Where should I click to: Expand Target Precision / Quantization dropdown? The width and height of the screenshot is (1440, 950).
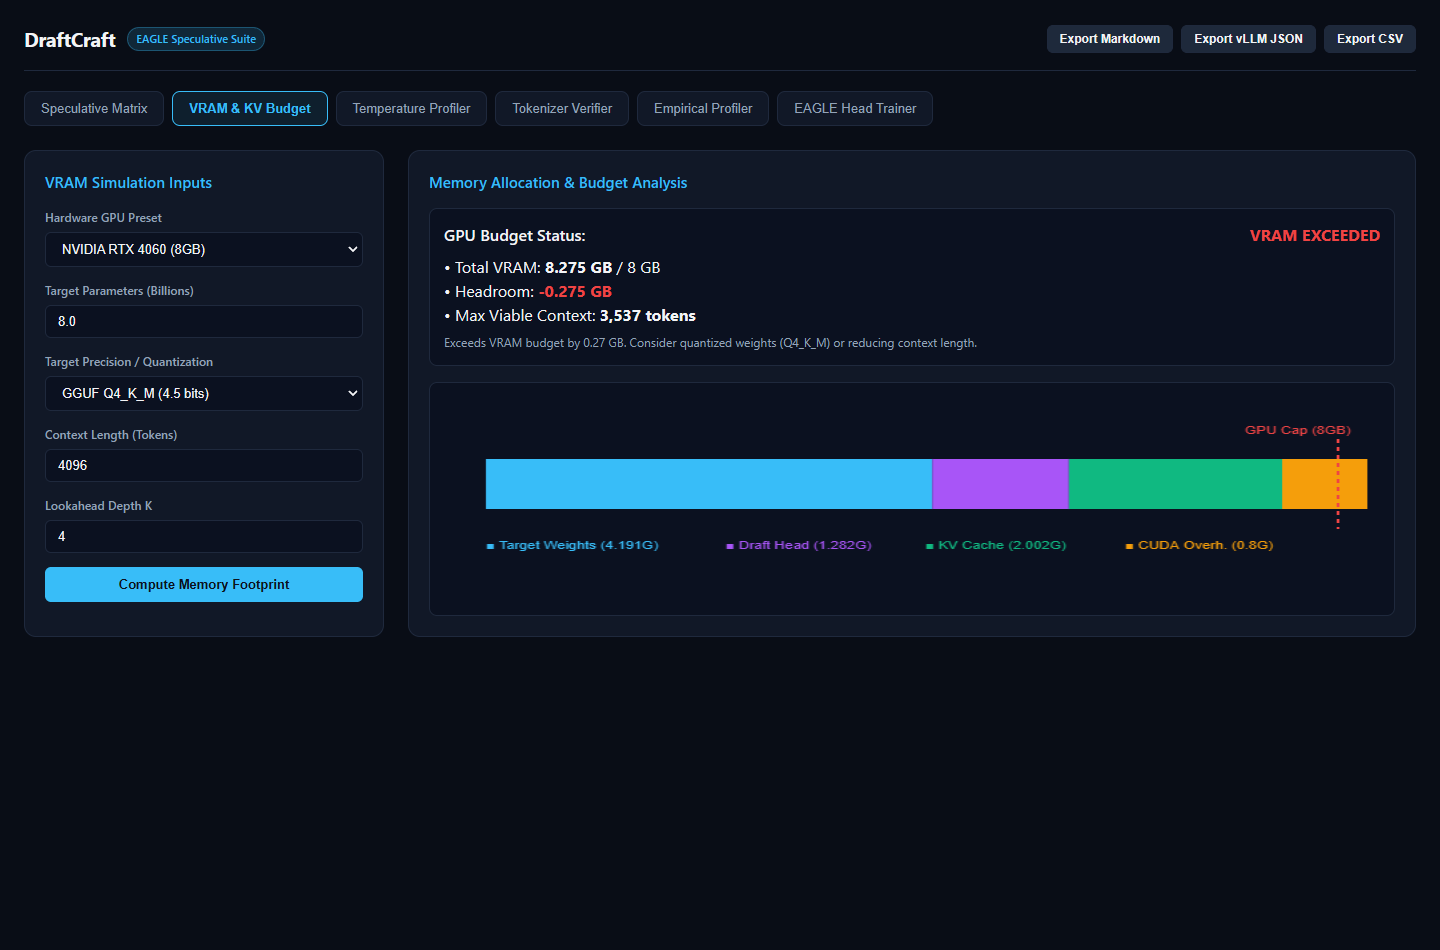pyautogui.click(x=204, y=393)
